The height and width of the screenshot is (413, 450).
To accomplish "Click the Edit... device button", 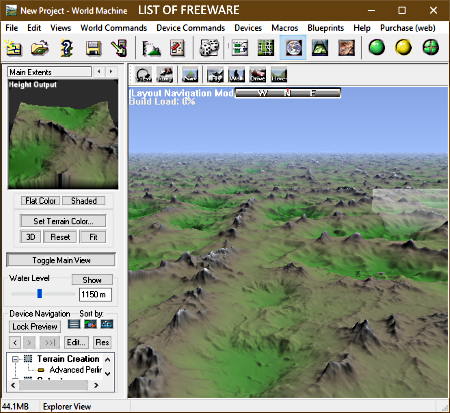I will click(76, 342).
